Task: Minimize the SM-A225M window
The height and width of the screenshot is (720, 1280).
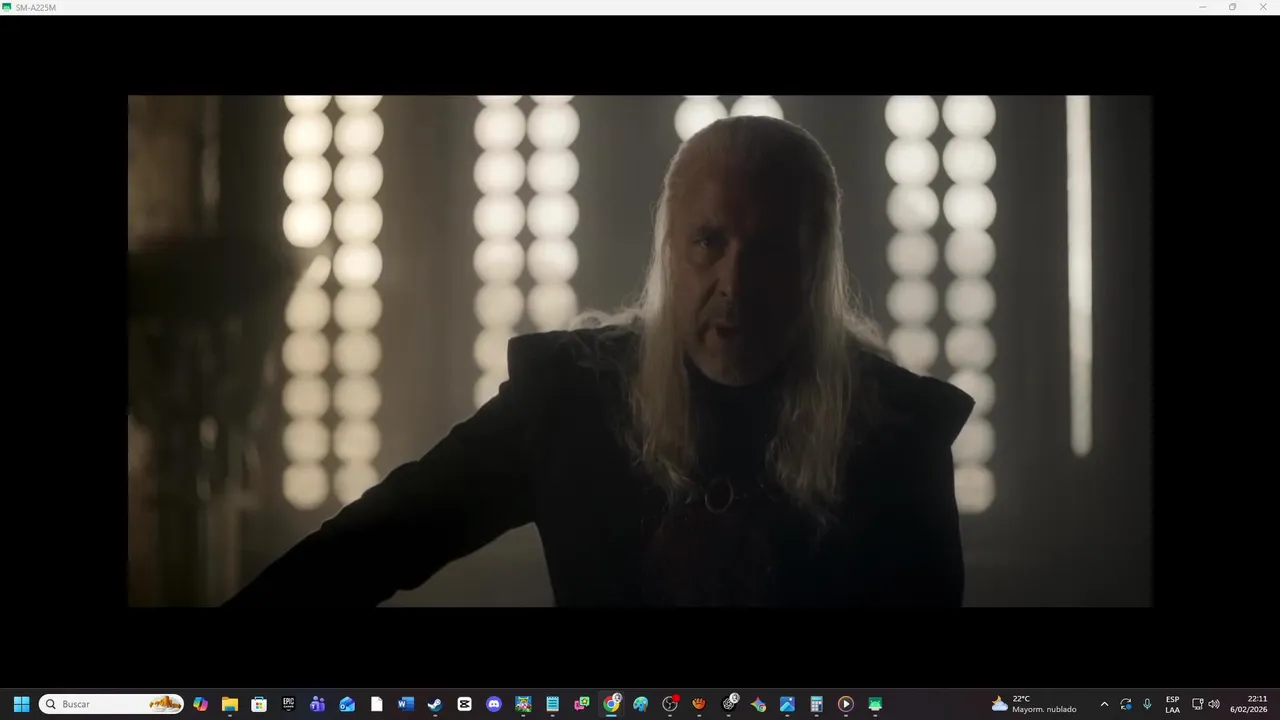Action: [1203, 7]
